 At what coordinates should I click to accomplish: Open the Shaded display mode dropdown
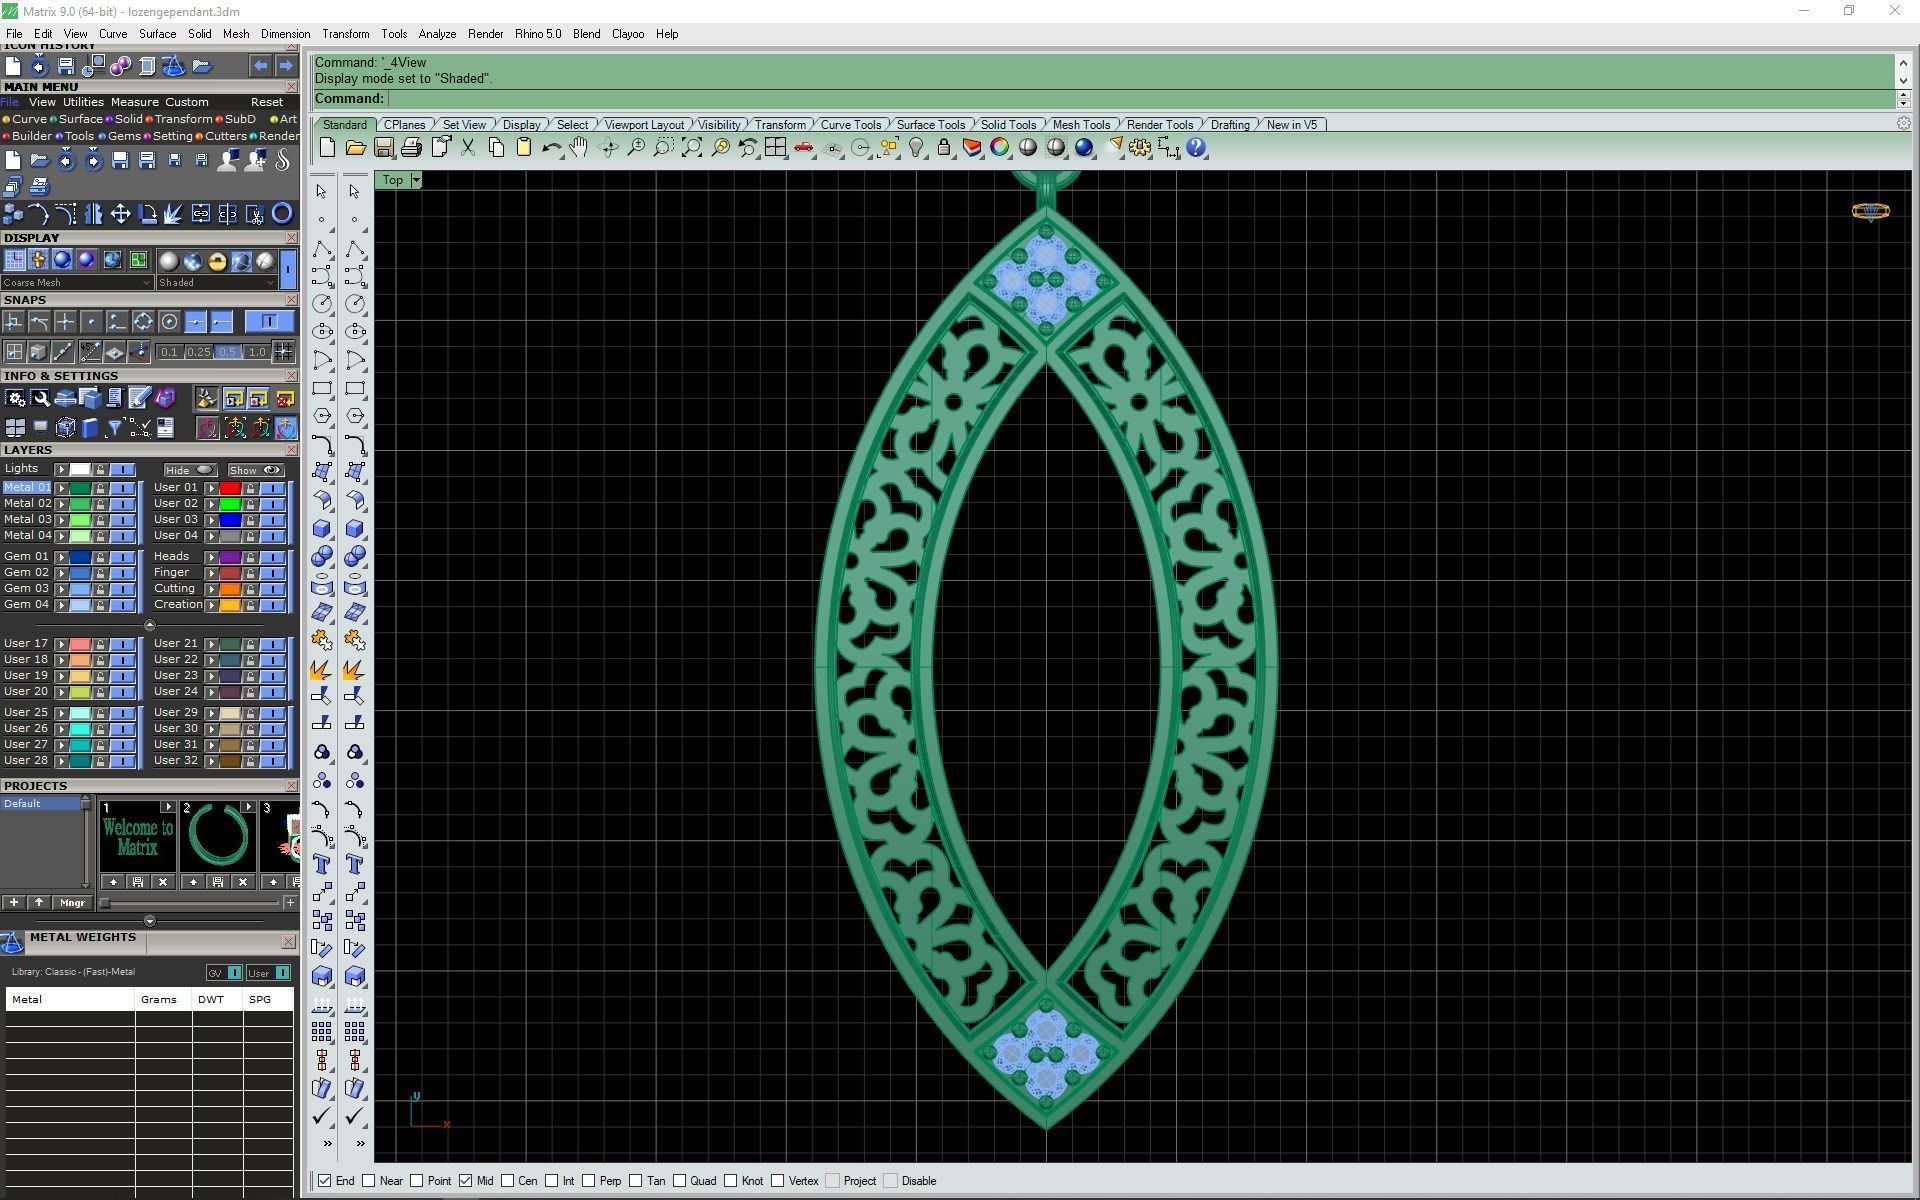click(x=216, y=283)
